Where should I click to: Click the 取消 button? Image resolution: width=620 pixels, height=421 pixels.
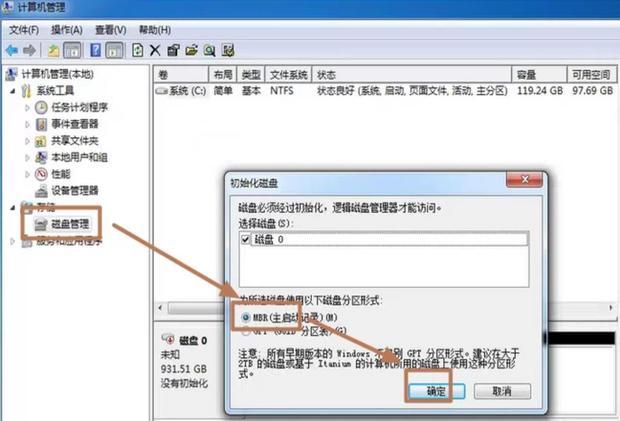pyautogui.click(x=496, y=391)
